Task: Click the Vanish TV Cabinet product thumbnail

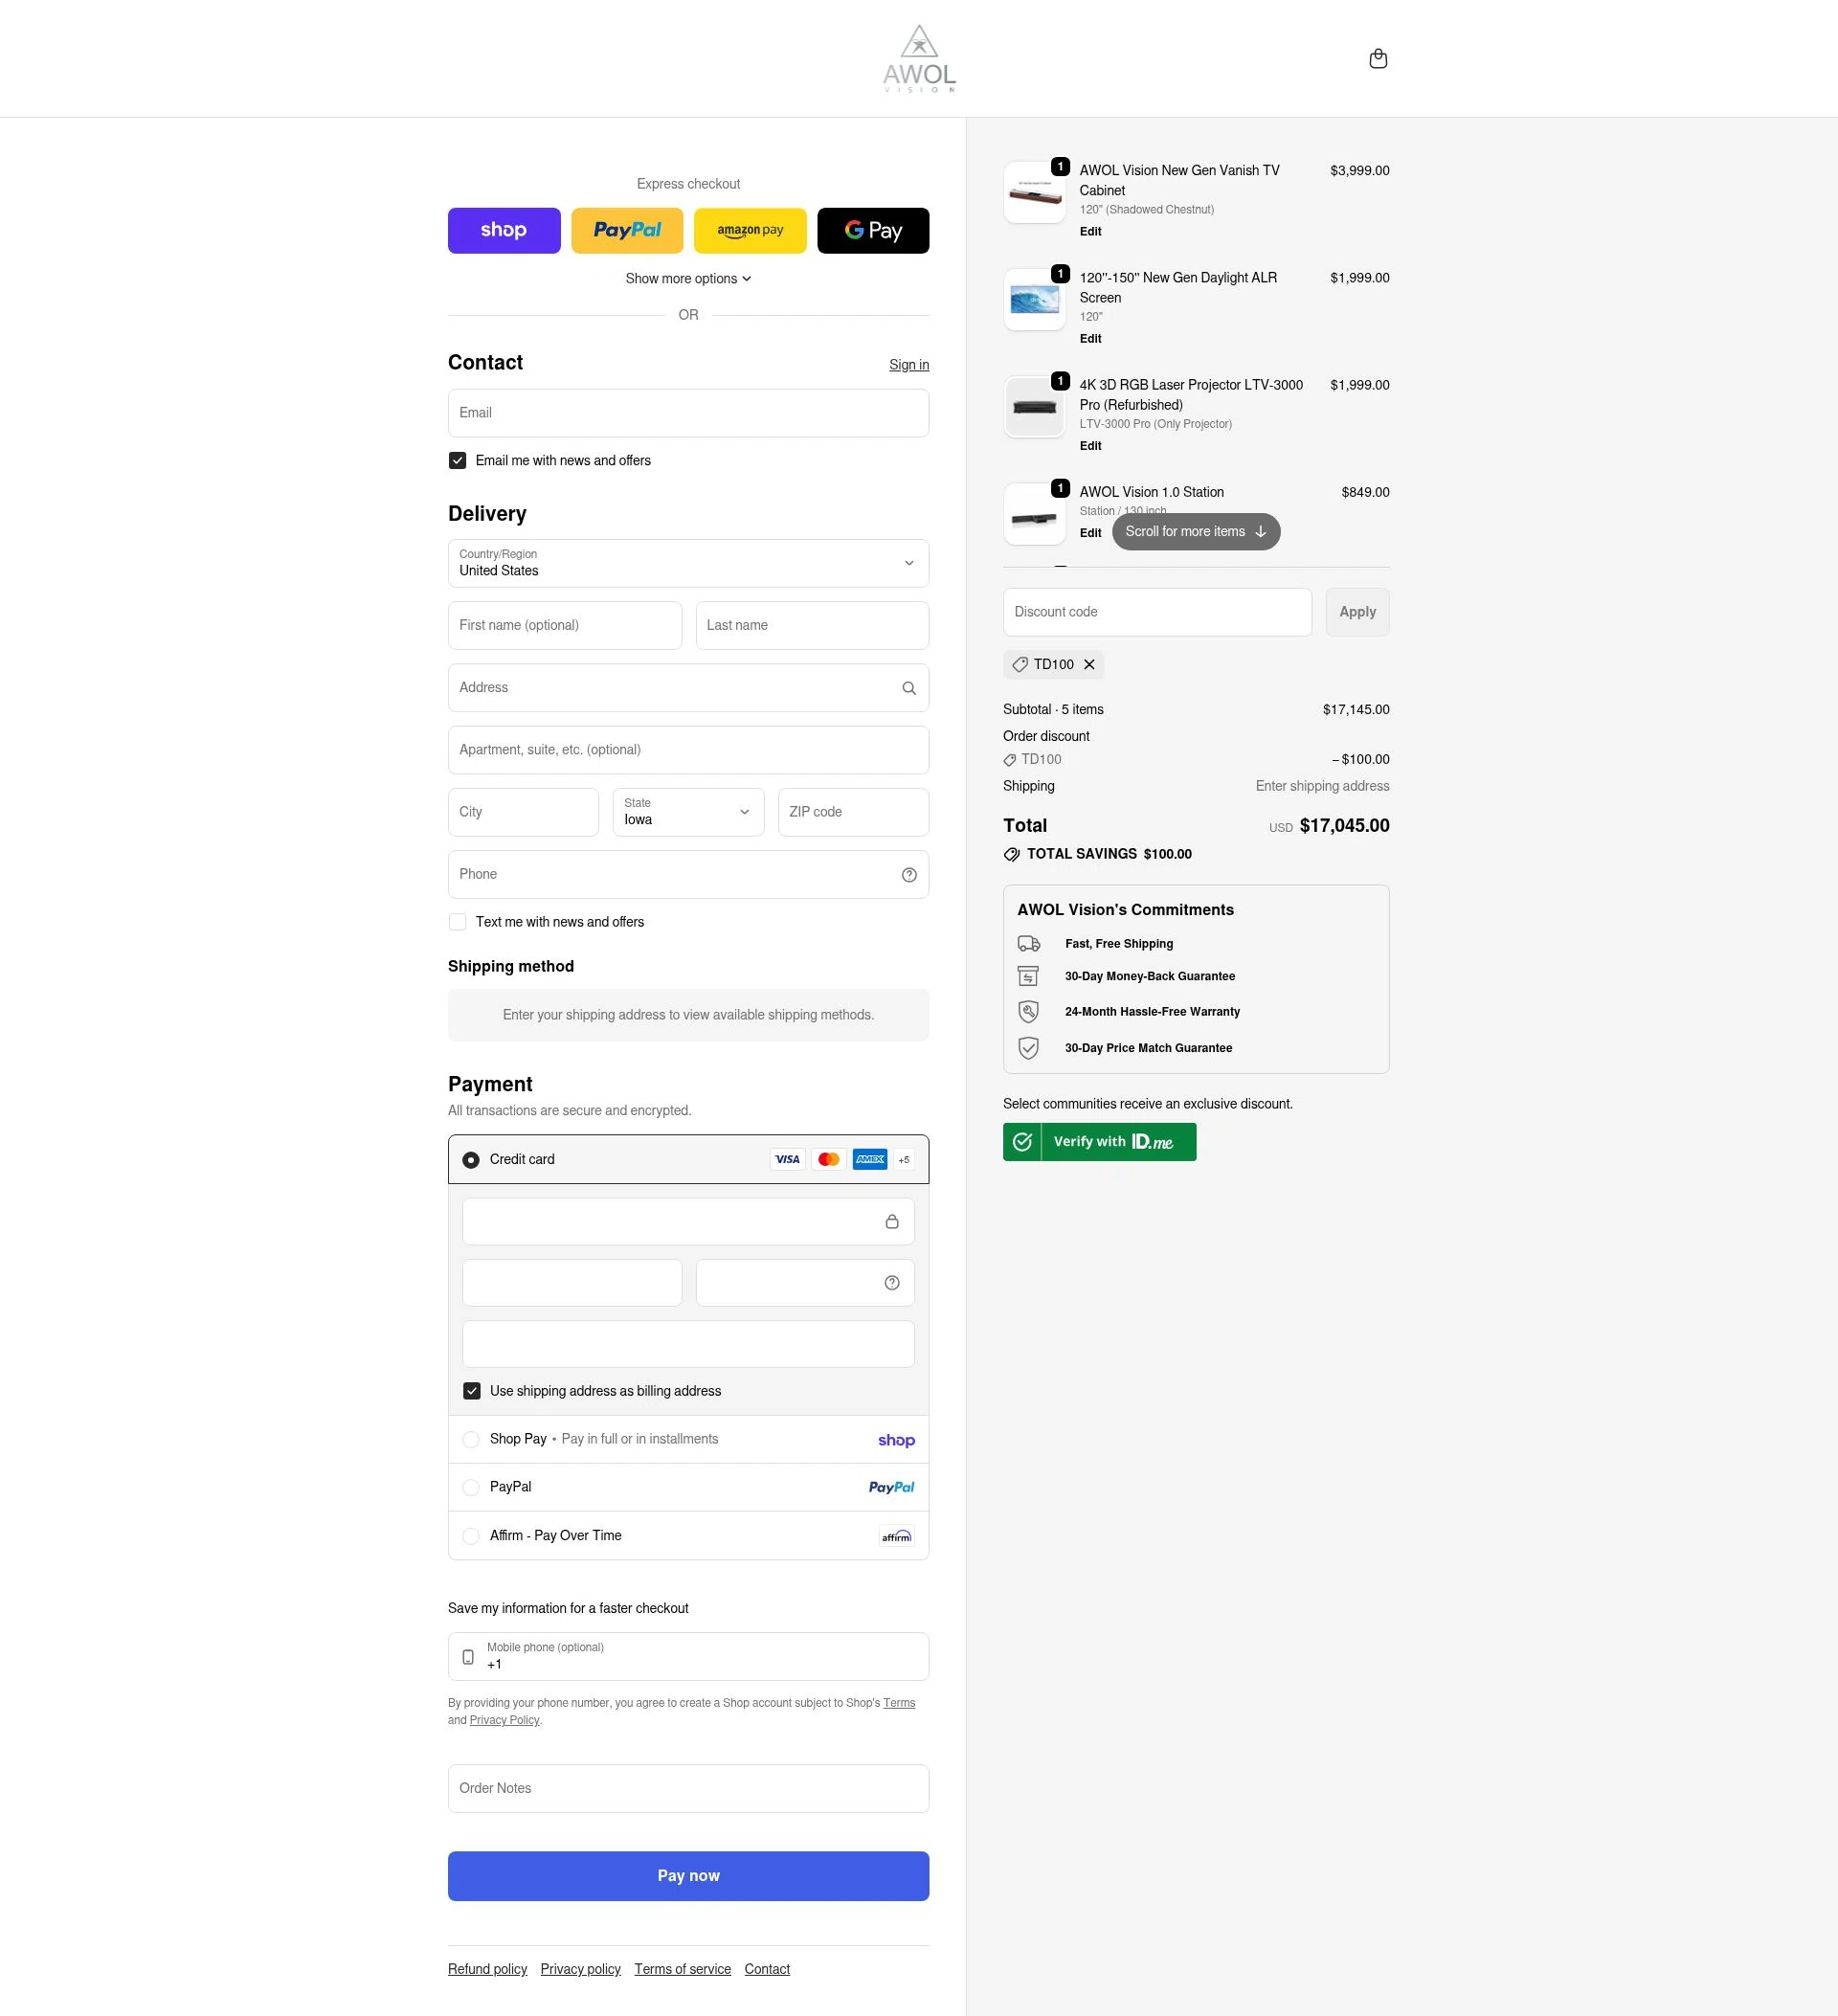Action: point(1034,192)
